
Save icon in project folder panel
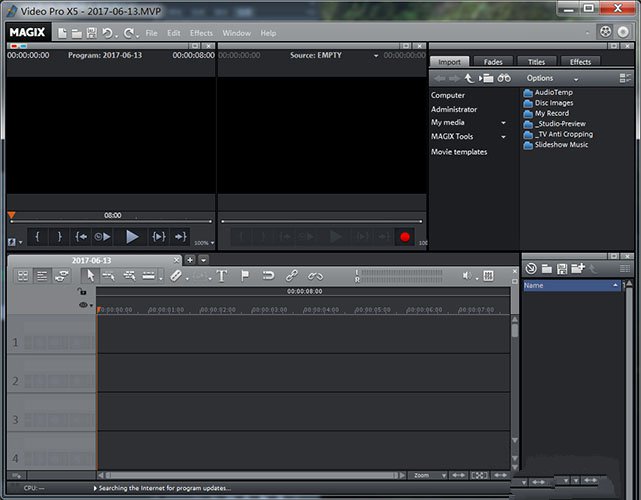[562, 269]
